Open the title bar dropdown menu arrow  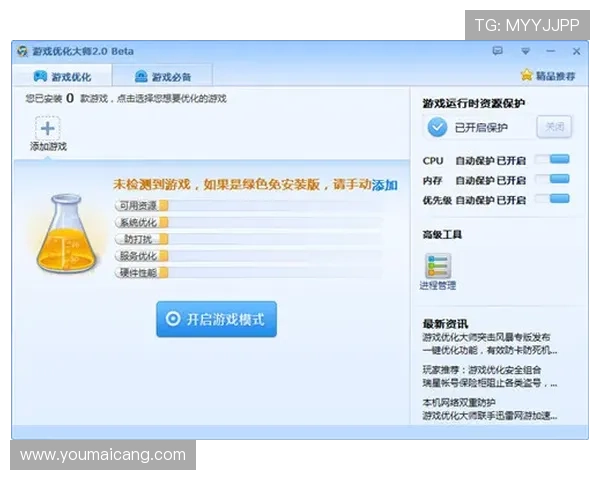pos(525,51)
